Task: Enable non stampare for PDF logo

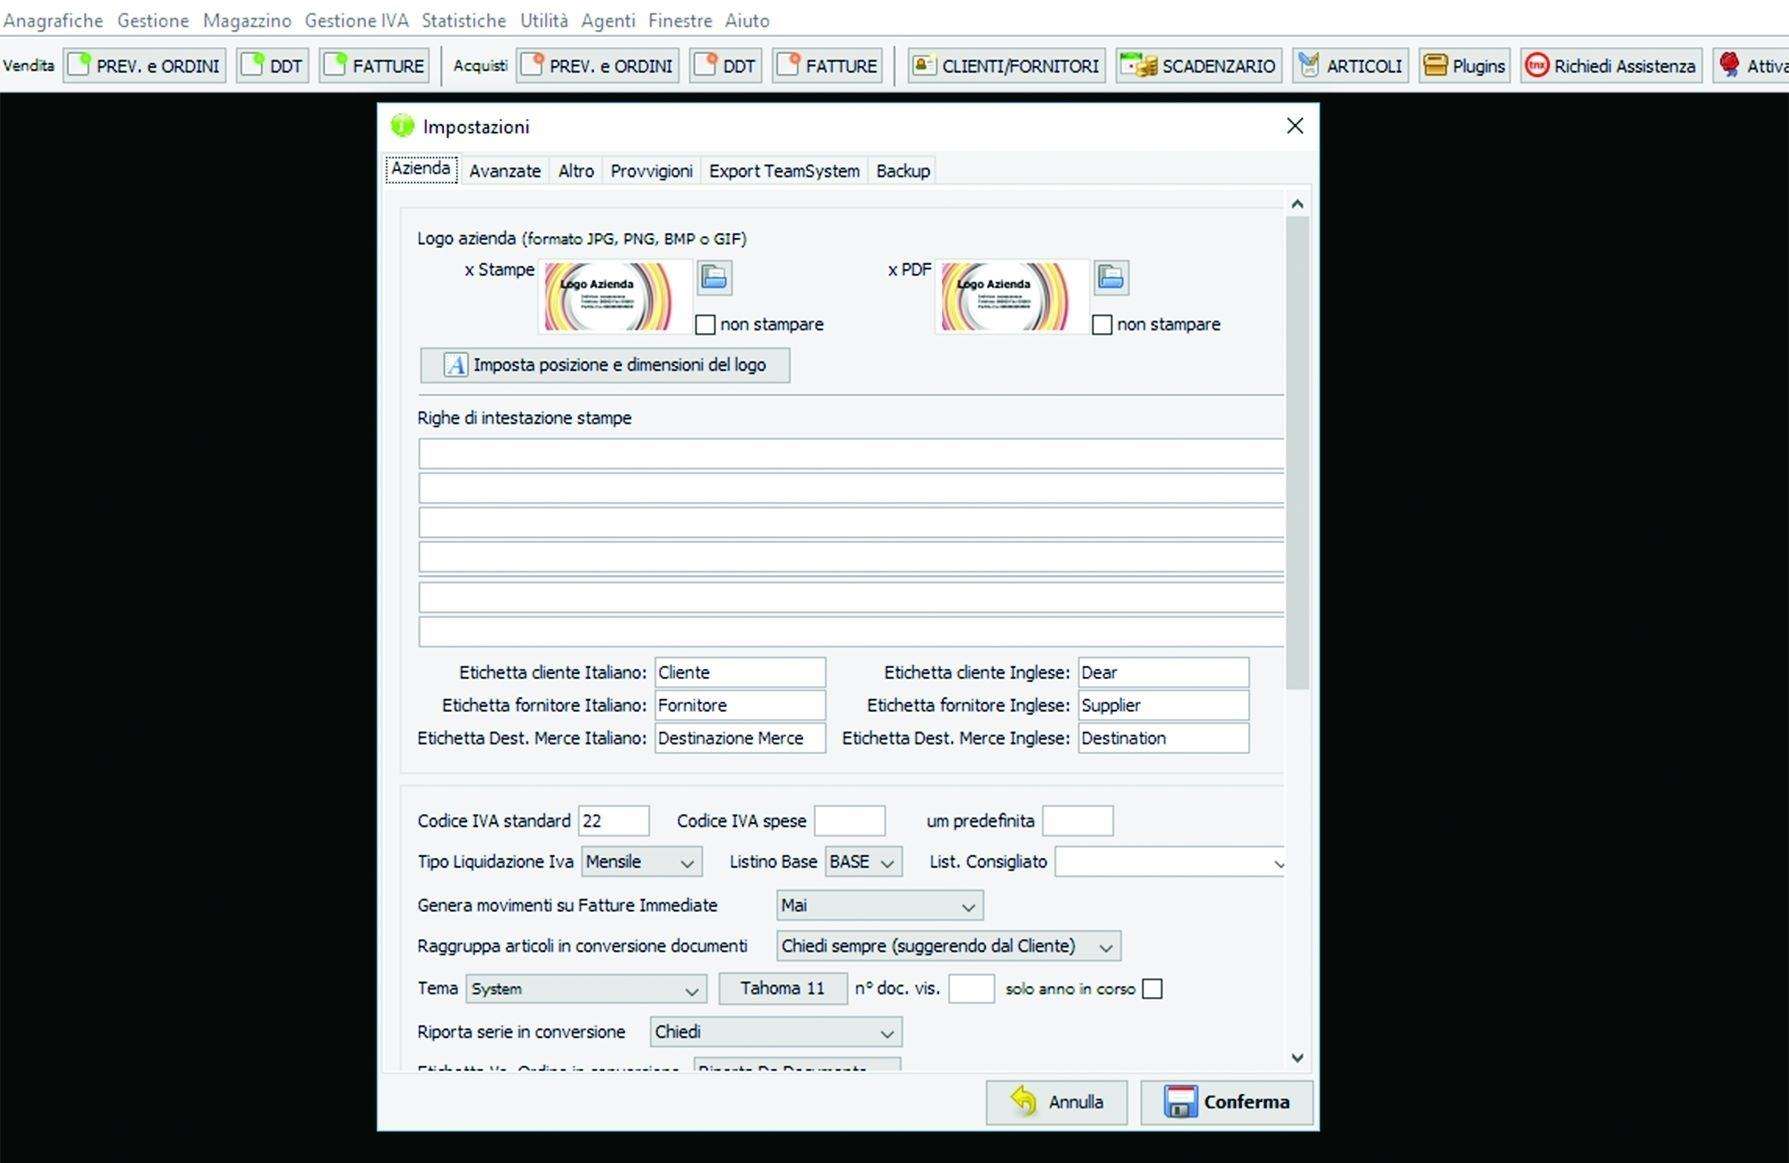Action: pyautogui.click(x=1102, y=325)
